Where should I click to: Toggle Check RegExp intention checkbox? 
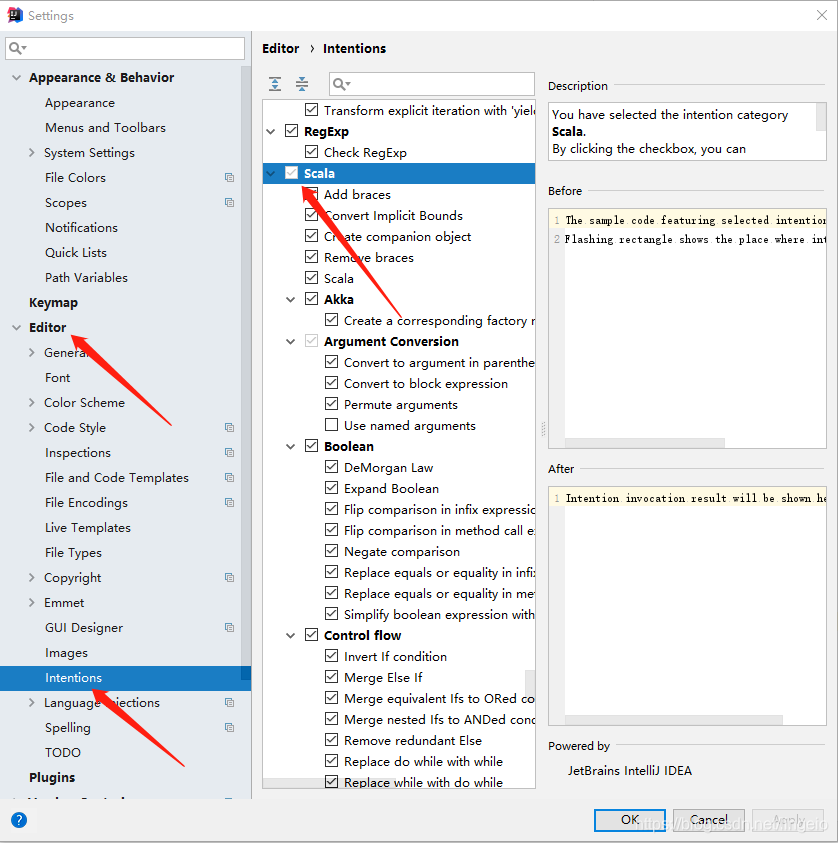(x=311, y=152)
